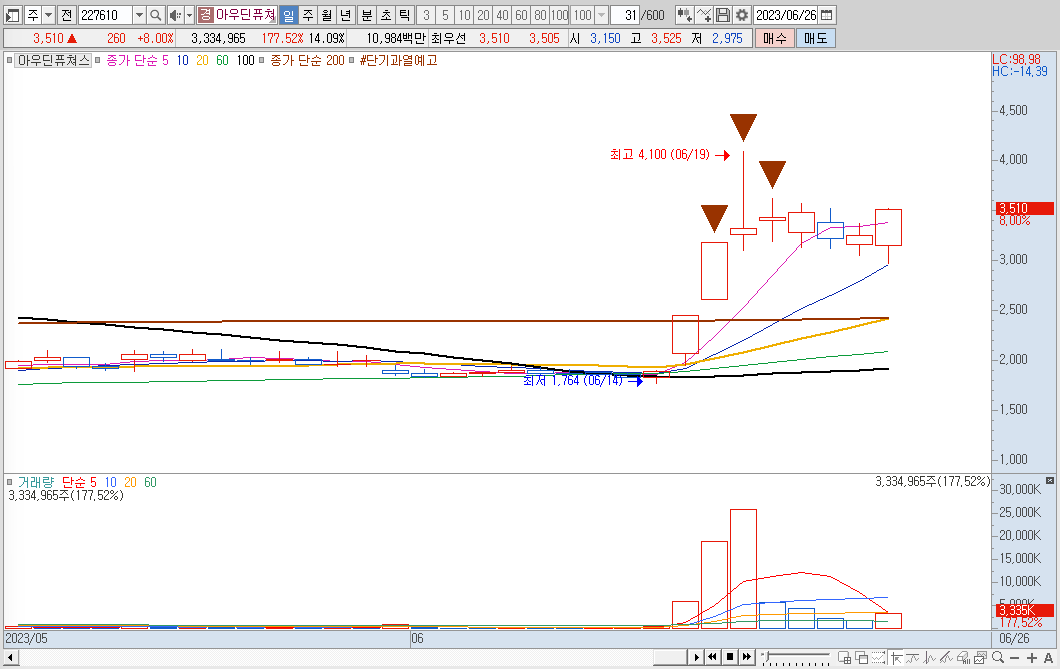This screenshot has height=669, width=1060.
Task: Click the stock code input field 227610
Action: point(105,15)
